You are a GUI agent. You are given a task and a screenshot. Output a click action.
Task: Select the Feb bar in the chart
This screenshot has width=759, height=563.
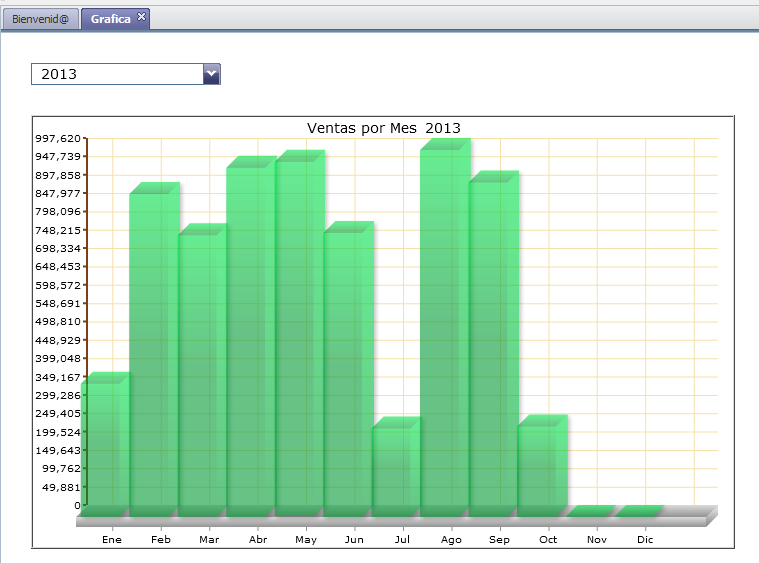coord(152,350)
